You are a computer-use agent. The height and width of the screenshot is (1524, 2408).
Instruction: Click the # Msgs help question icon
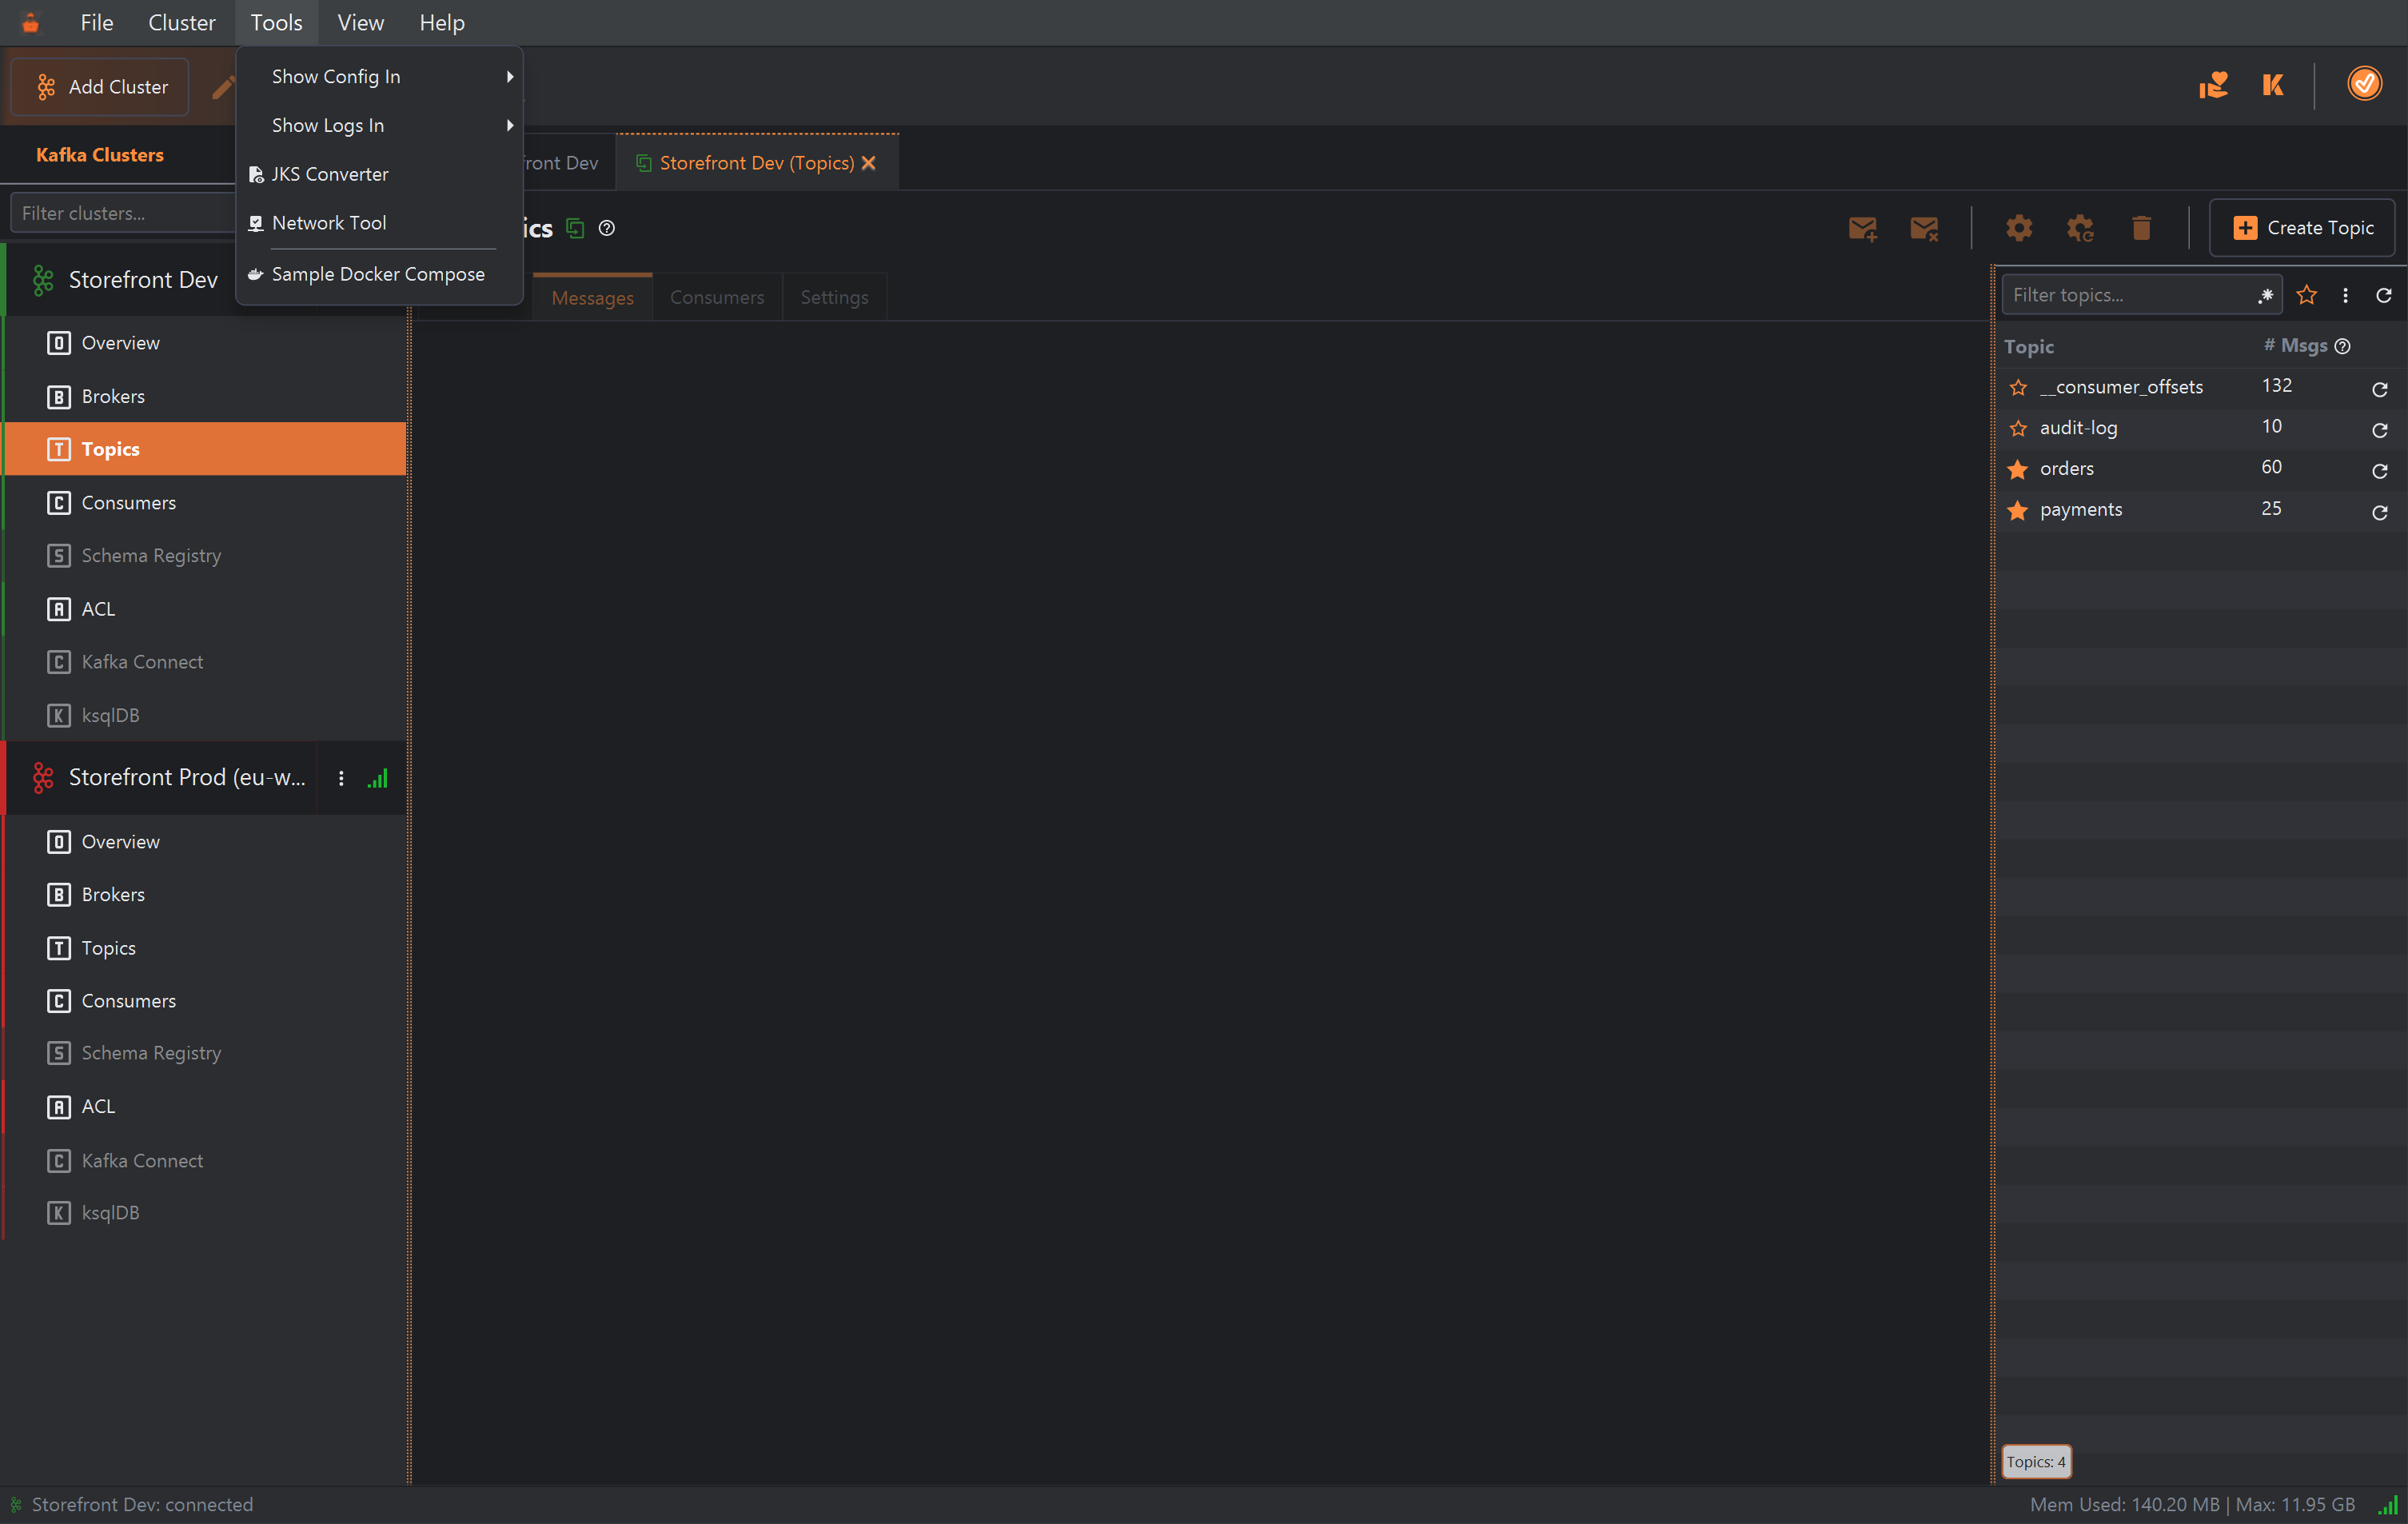[2342, 346]
